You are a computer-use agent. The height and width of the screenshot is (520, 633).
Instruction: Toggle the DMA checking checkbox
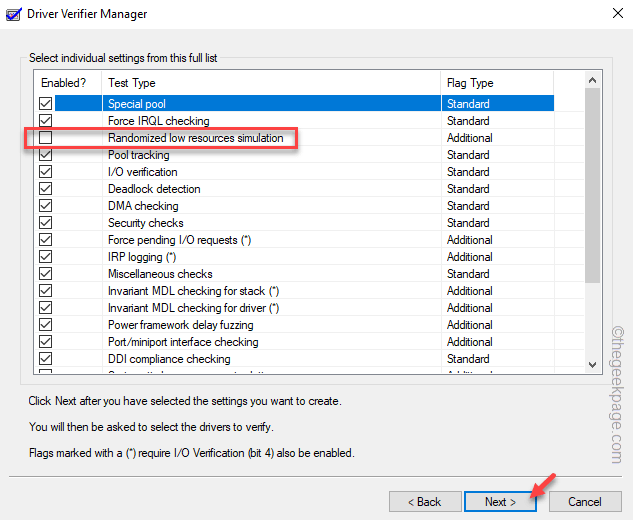(x=45, y=206)
